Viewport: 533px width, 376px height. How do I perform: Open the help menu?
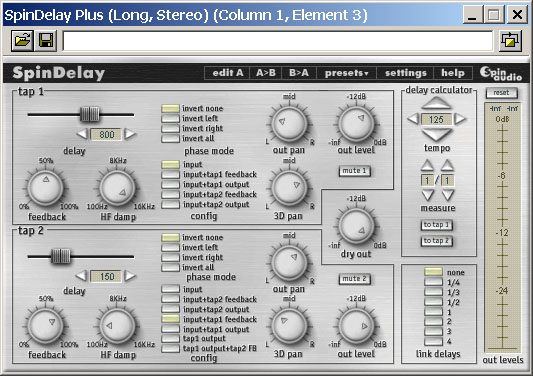pyautogui.click(x=453, y=73)
